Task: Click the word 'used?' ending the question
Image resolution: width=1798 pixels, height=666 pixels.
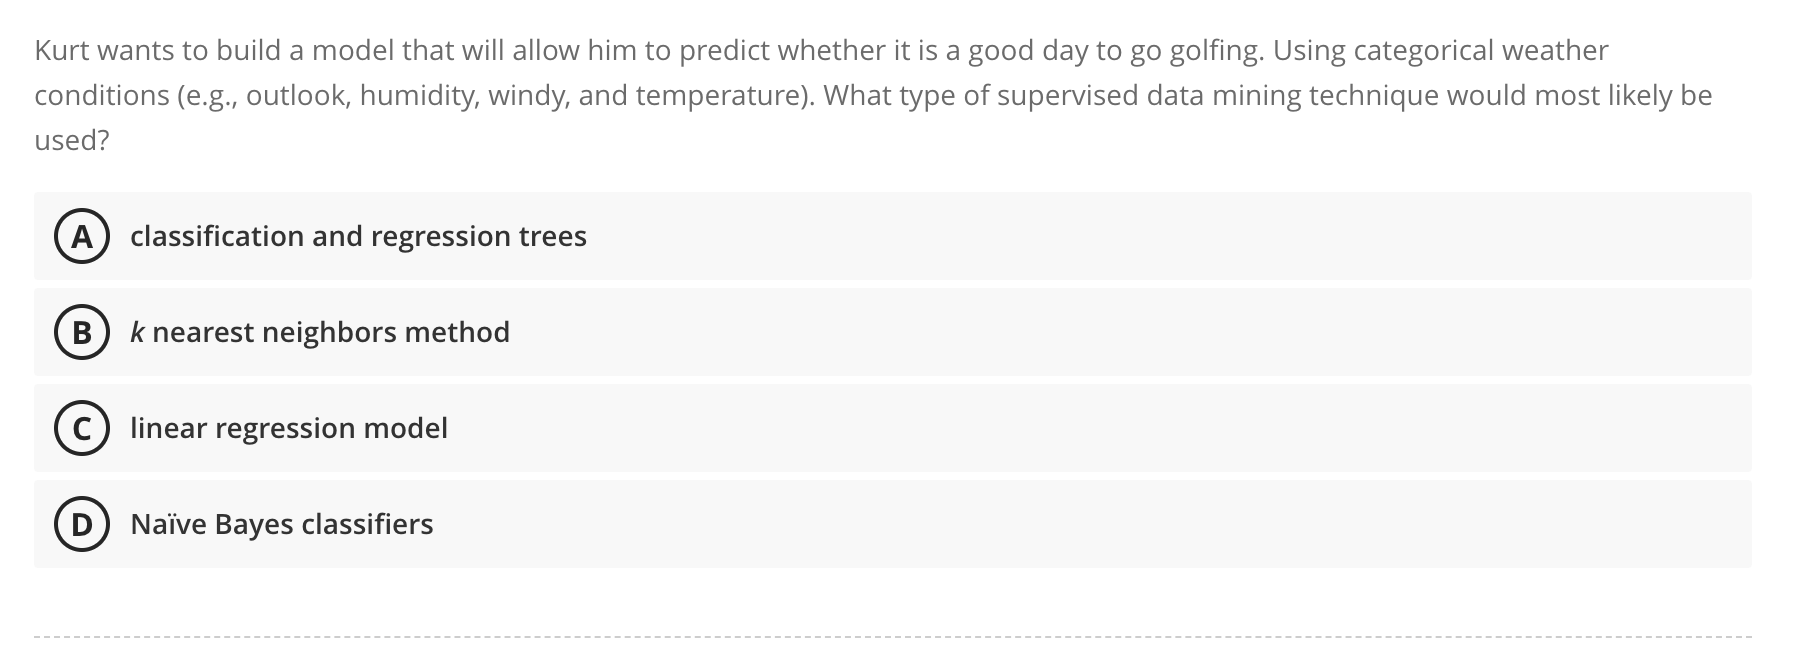Action: pos(72,140)
